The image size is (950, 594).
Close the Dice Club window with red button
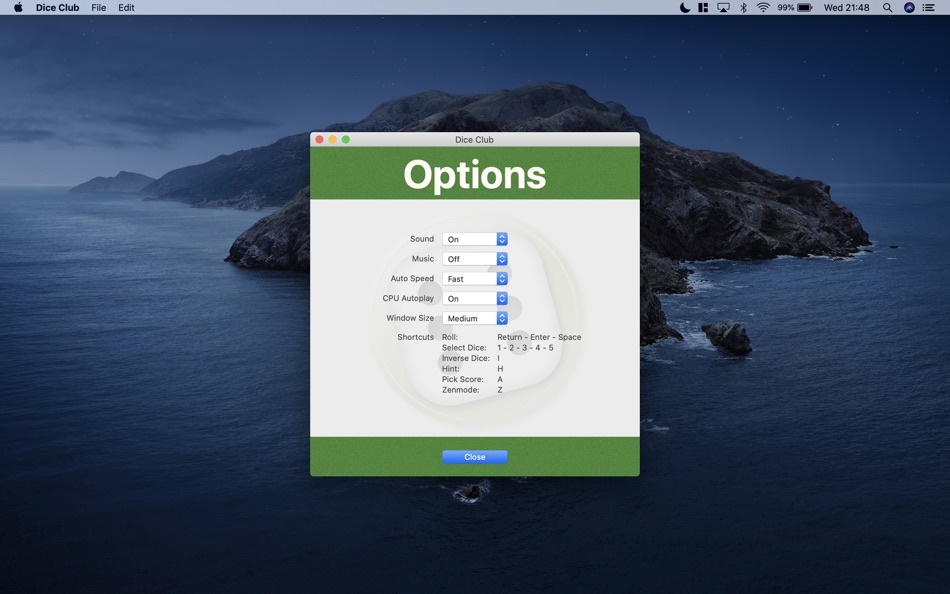(319, 139)
